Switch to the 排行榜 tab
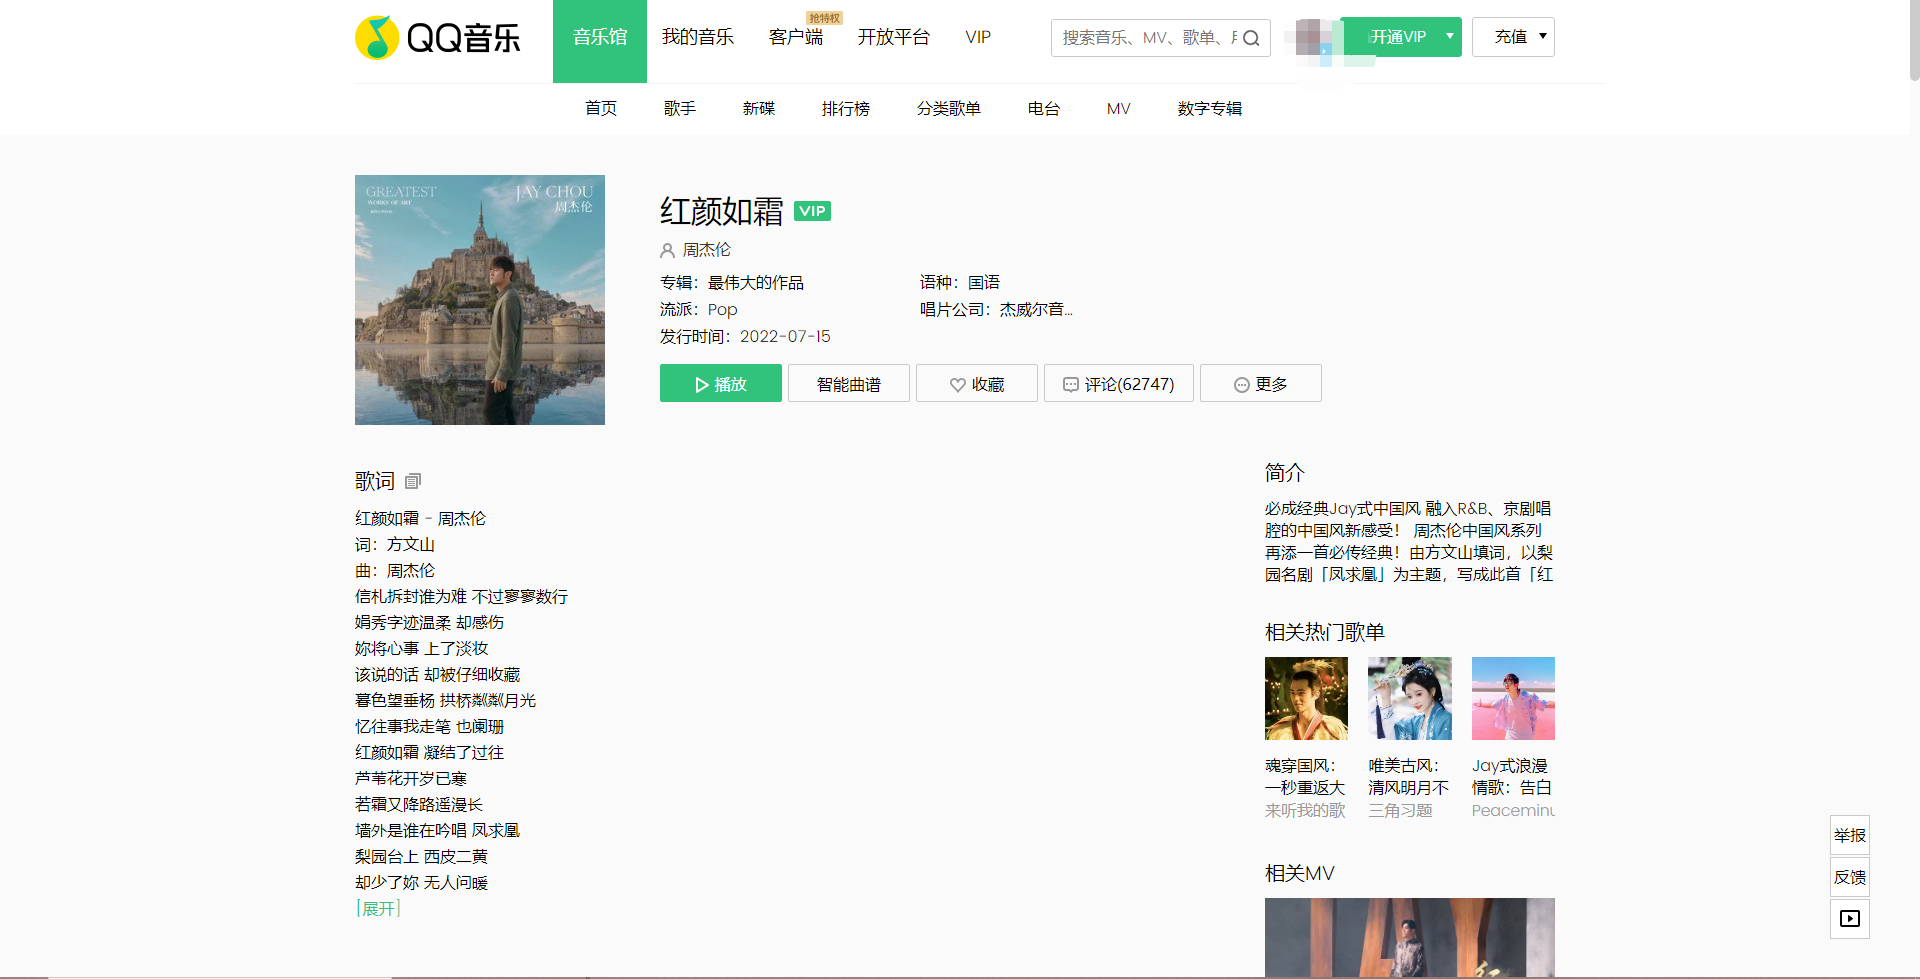 [x=845, y=109]
